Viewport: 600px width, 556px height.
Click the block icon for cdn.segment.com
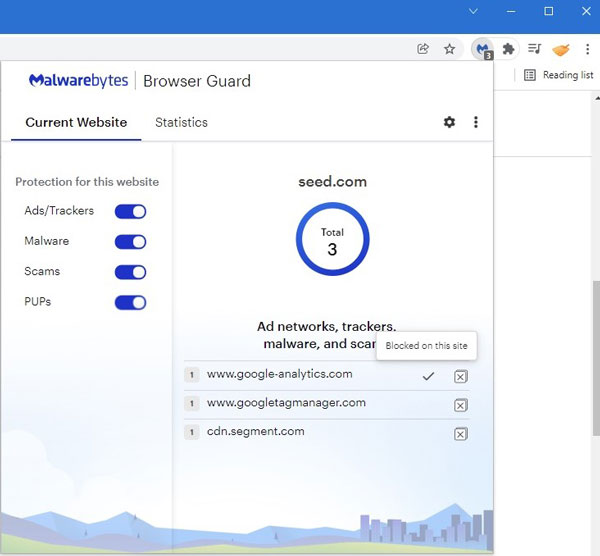coord(460,434)
